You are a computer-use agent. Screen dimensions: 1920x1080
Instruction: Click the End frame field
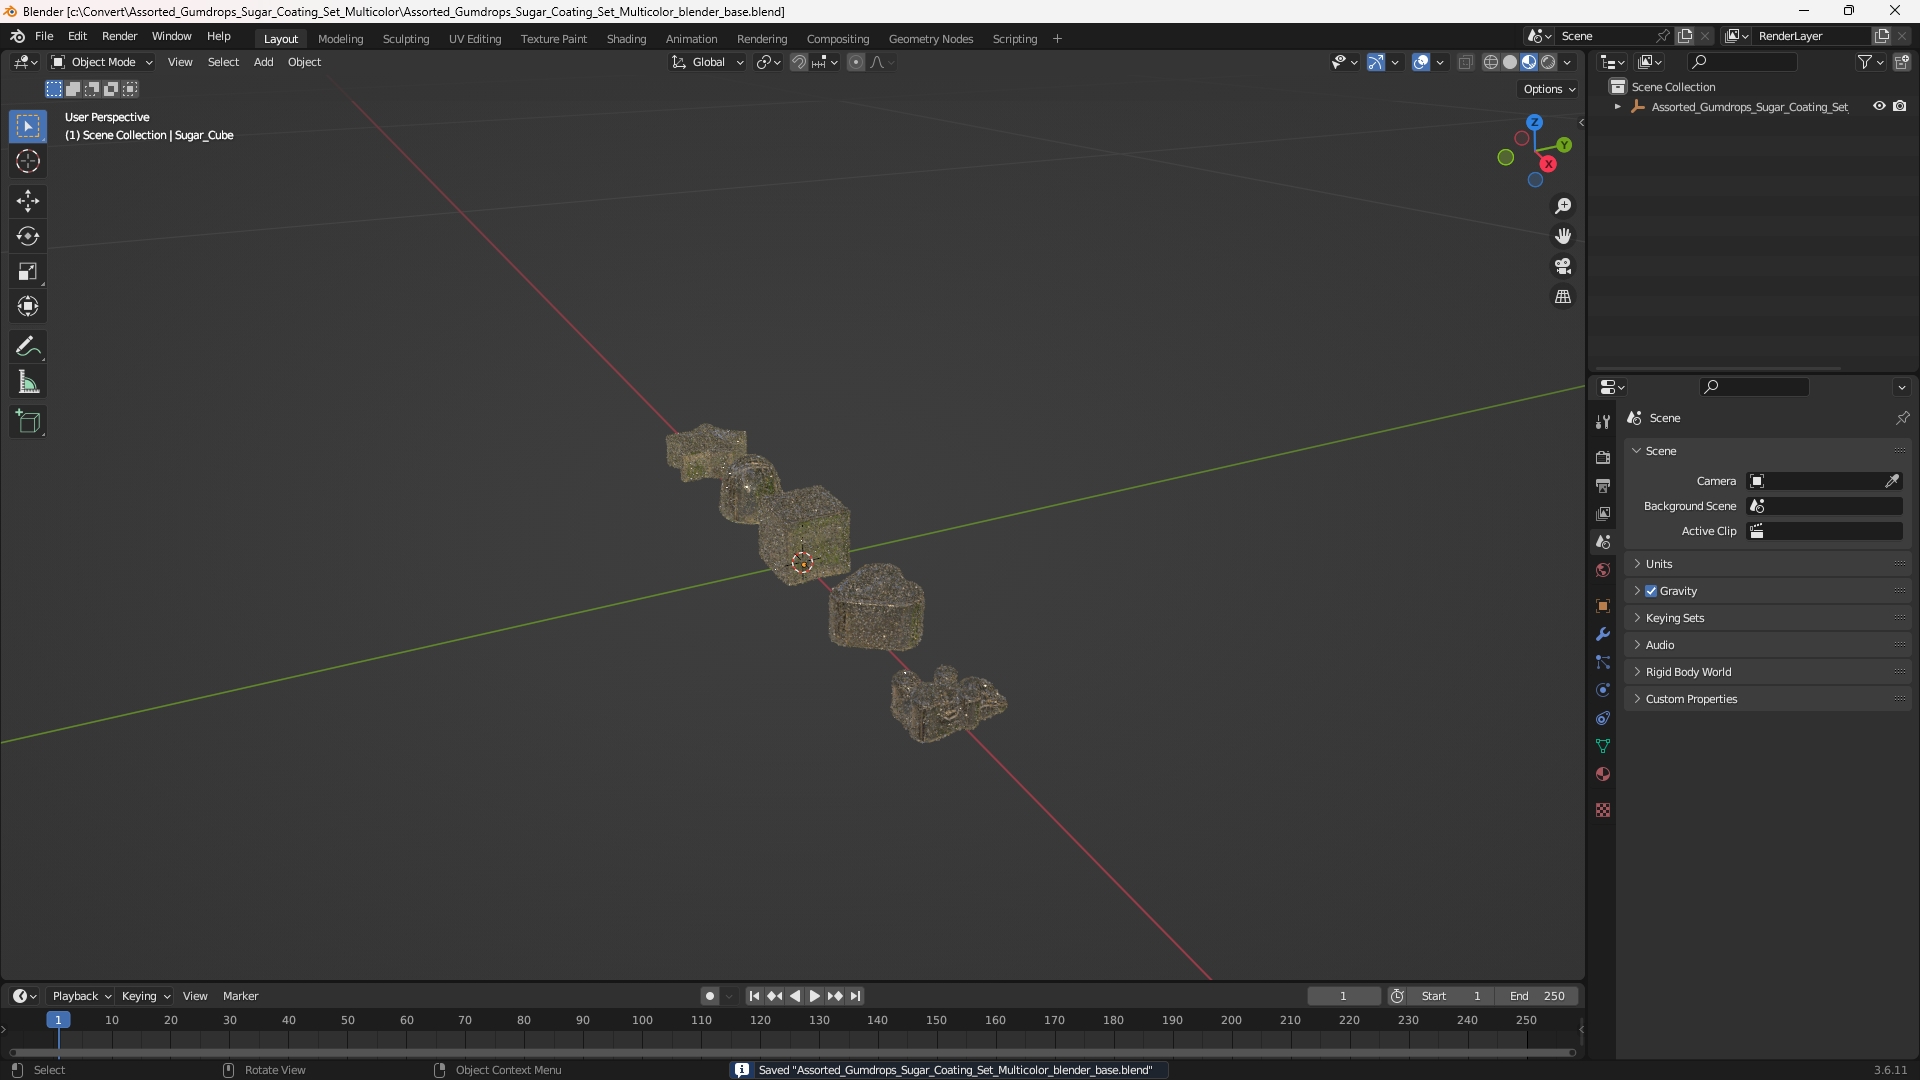[x=1537, y=996]
